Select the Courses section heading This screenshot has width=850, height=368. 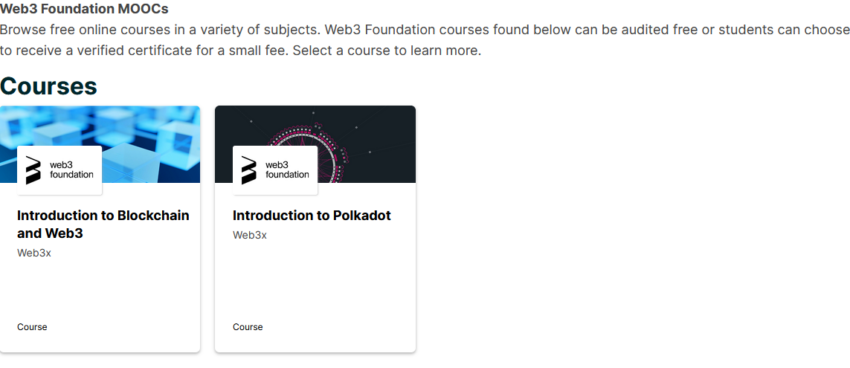click(49, 86)
